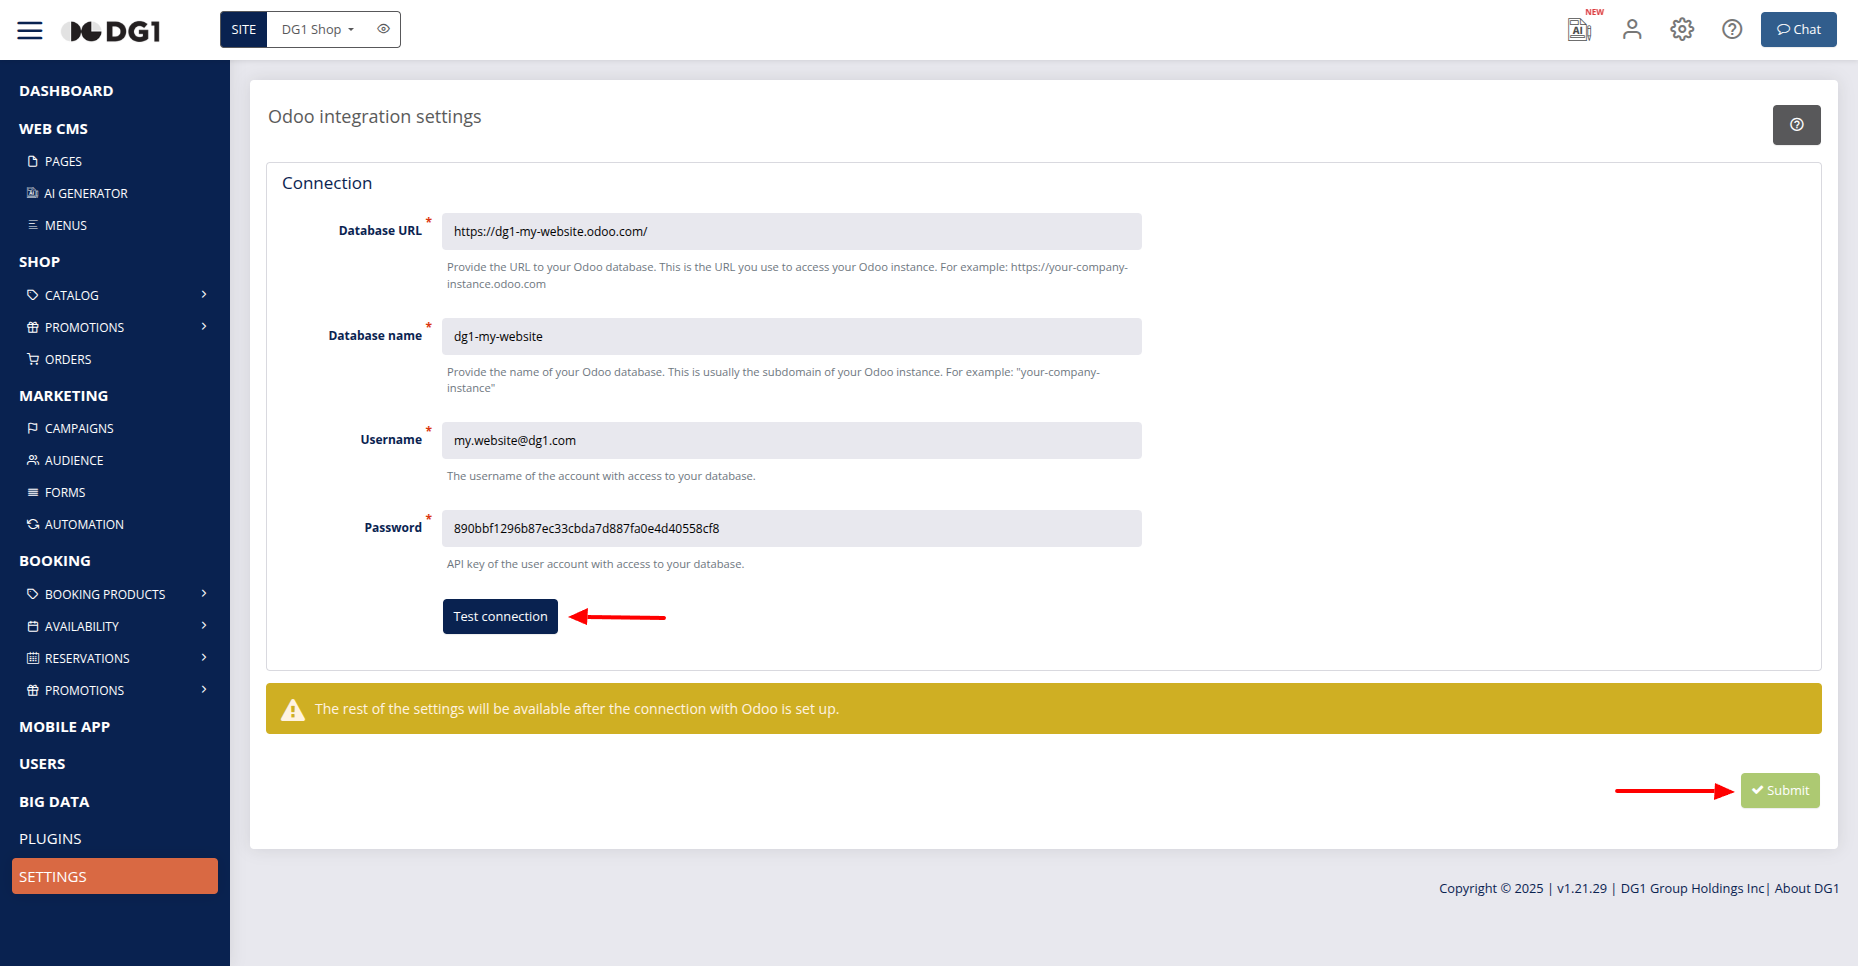Image resolution: width=1858 pixels, height=966 pixels.
Task: Click the Odoo integration settings heading
Action: (x=374, y=117)
